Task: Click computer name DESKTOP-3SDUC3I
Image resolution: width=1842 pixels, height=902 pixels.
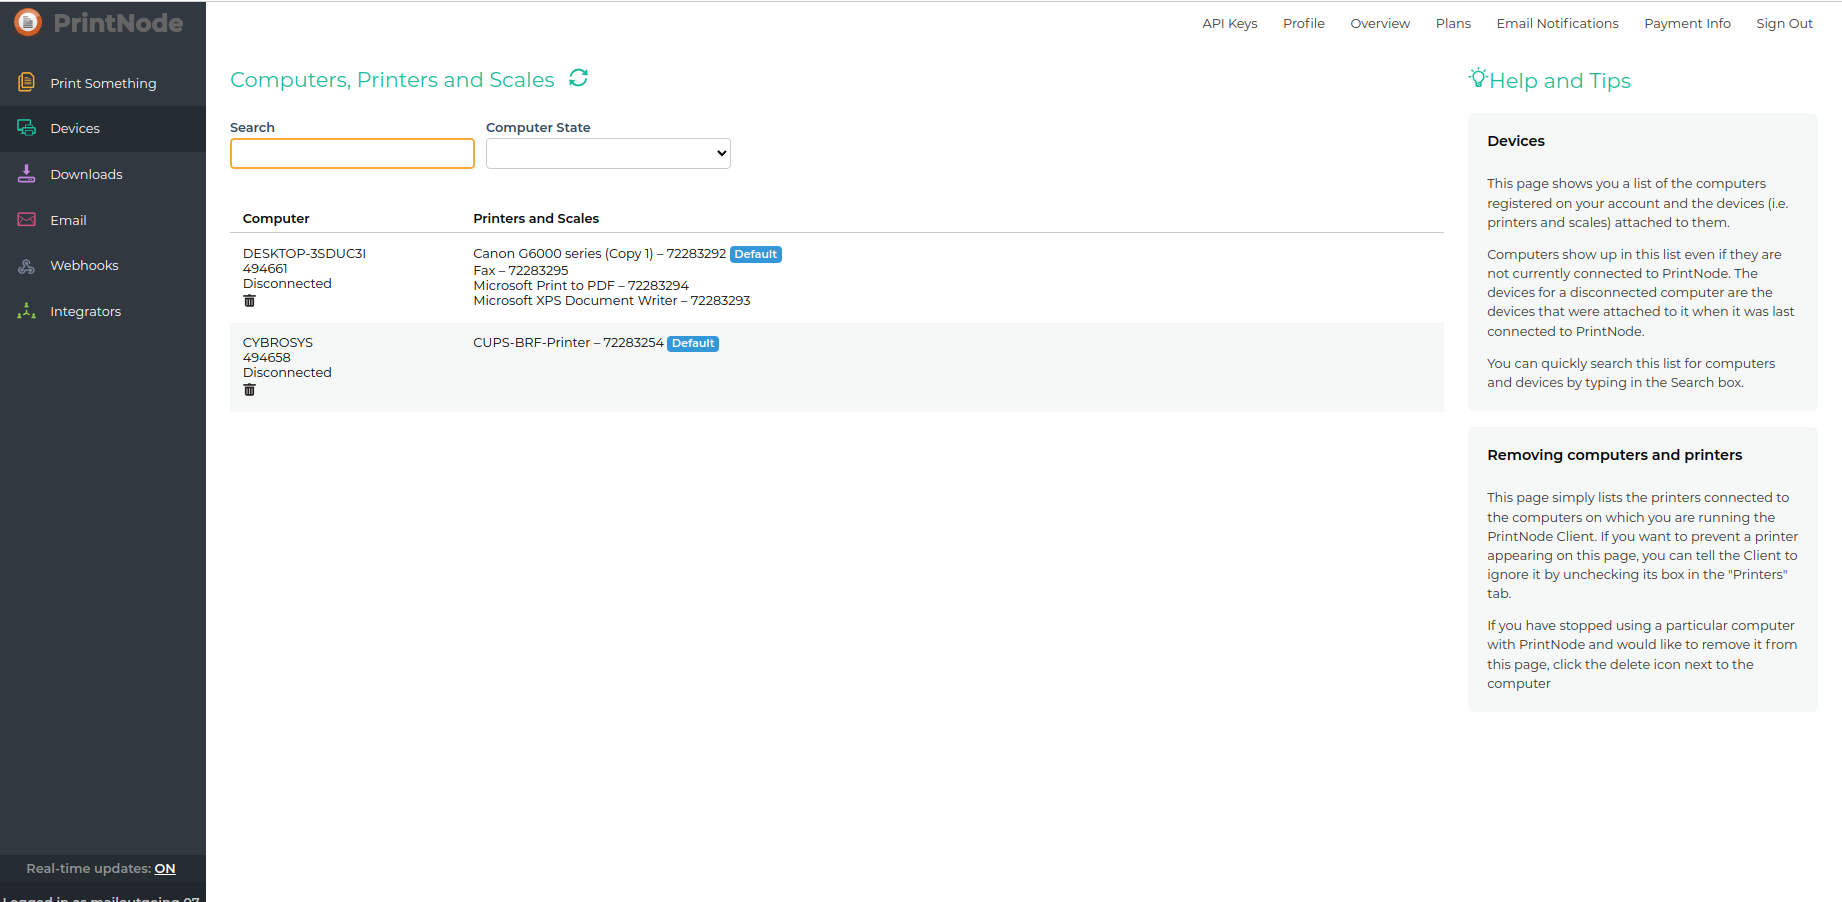Action: coord(304,254)
